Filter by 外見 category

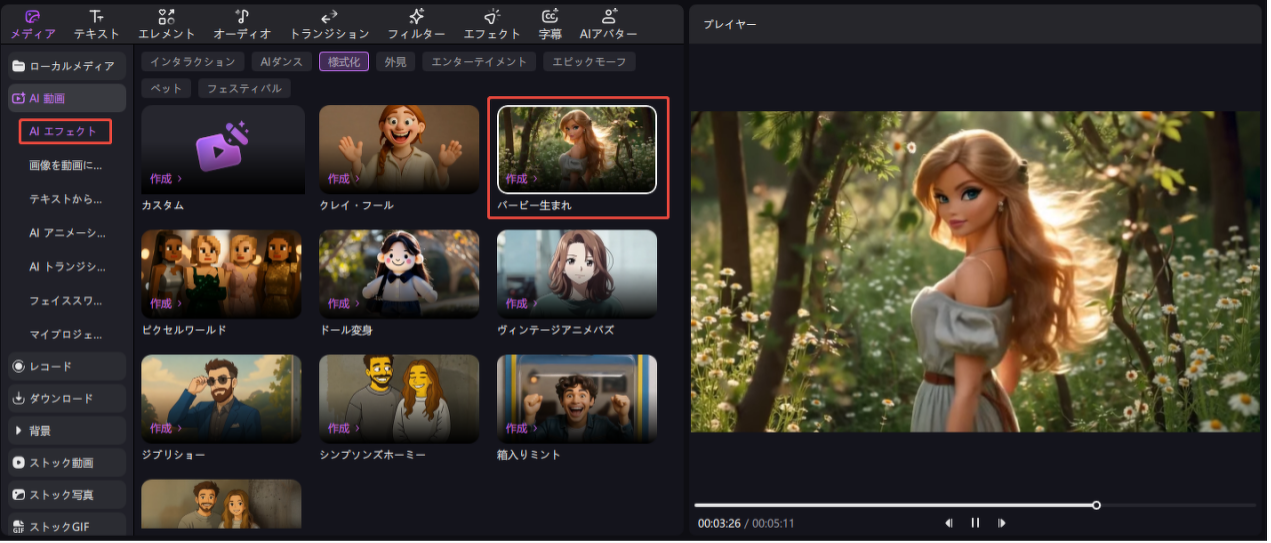tap(396, 62)
